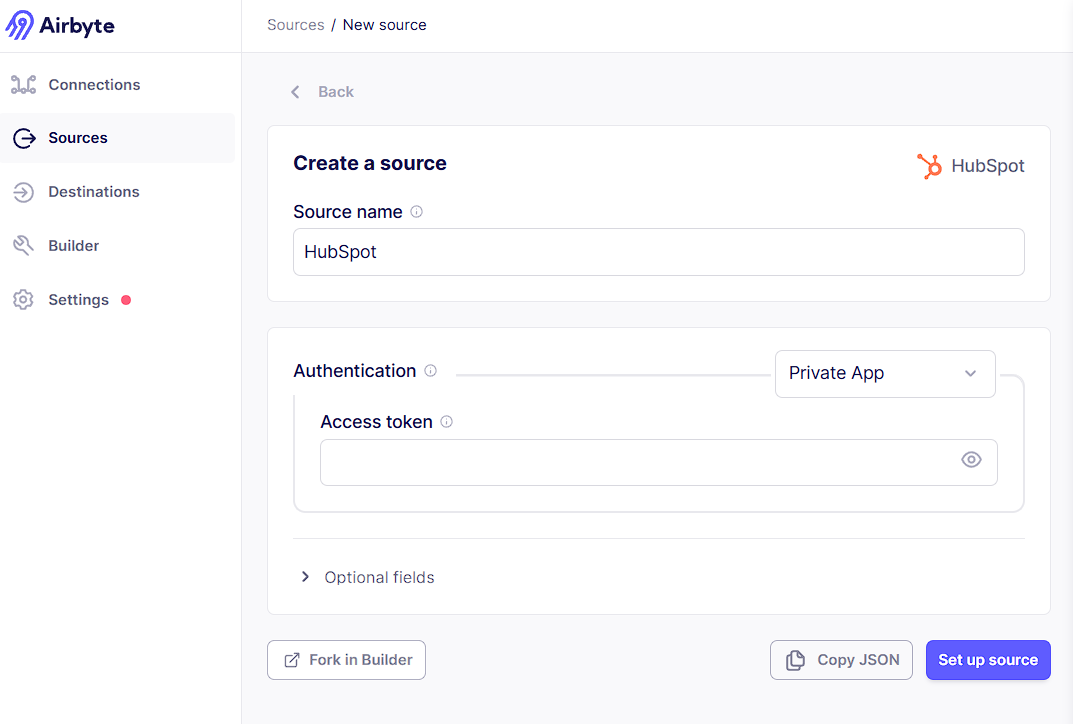Click the Destinations arrow icon in sidebar

23,192
